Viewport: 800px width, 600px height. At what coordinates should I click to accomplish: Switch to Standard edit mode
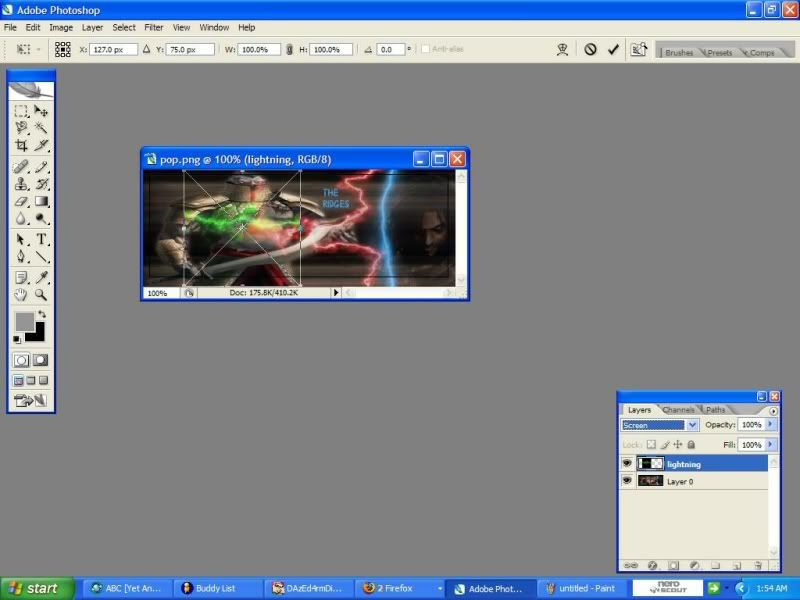pos(21,360)
